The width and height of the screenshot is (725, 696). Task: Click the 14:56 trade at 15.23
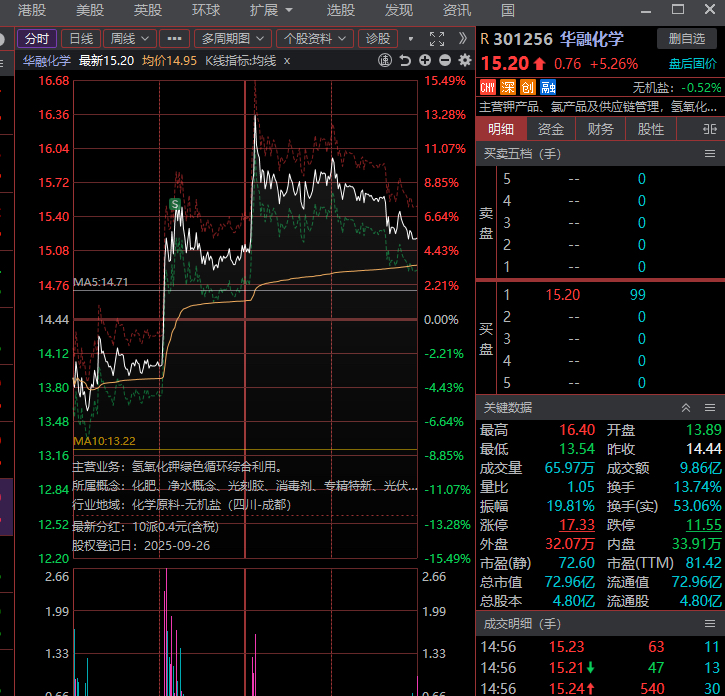coord(600,647)
